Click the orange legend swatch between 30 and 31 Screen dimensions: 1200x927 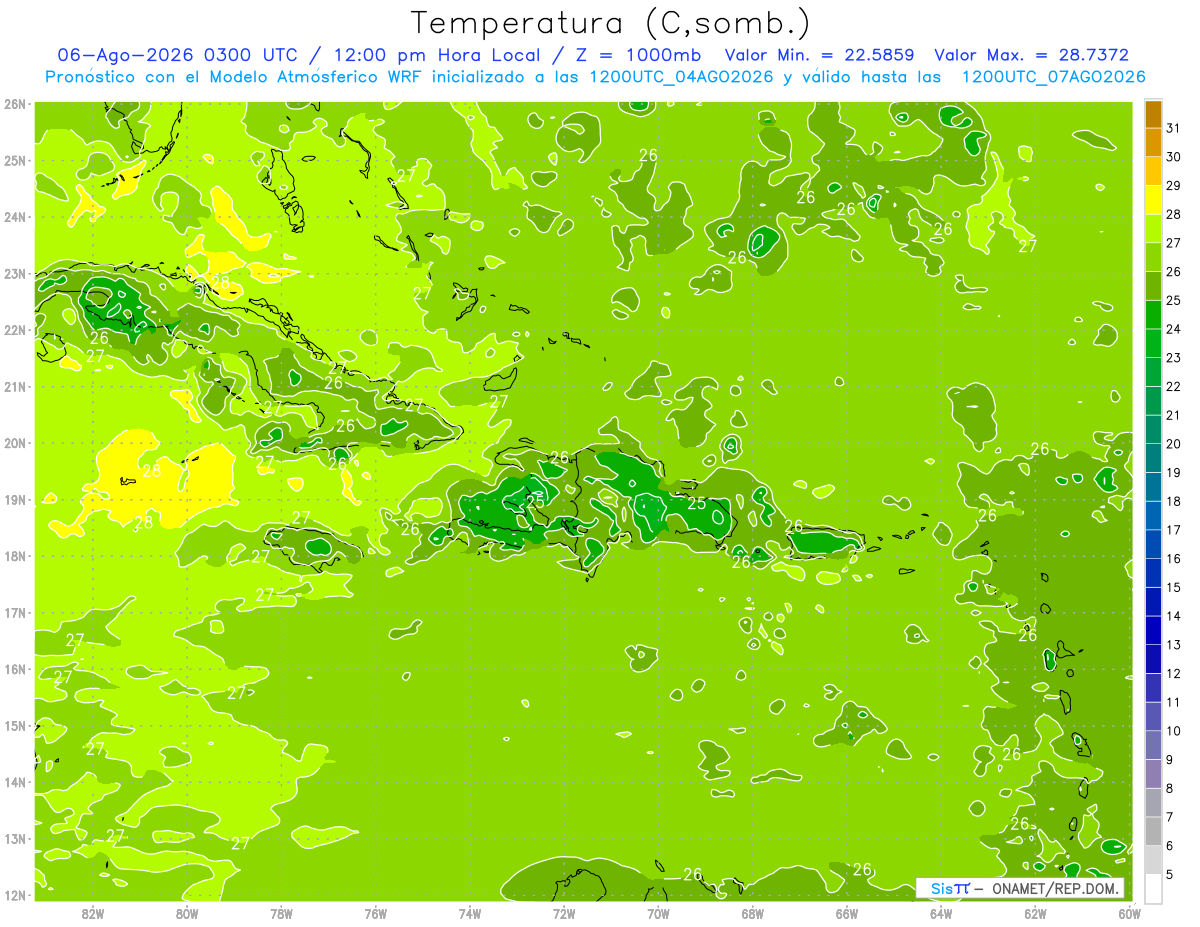[x=1152, y=143]
